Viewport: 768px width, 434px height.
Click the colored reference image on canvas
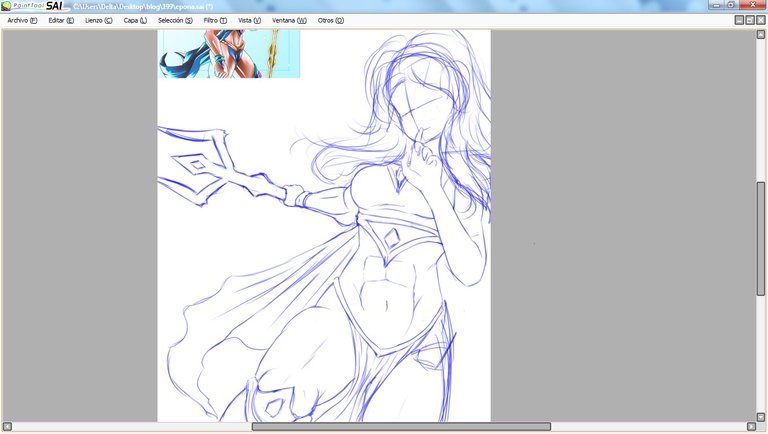click(x=229, y=54)
